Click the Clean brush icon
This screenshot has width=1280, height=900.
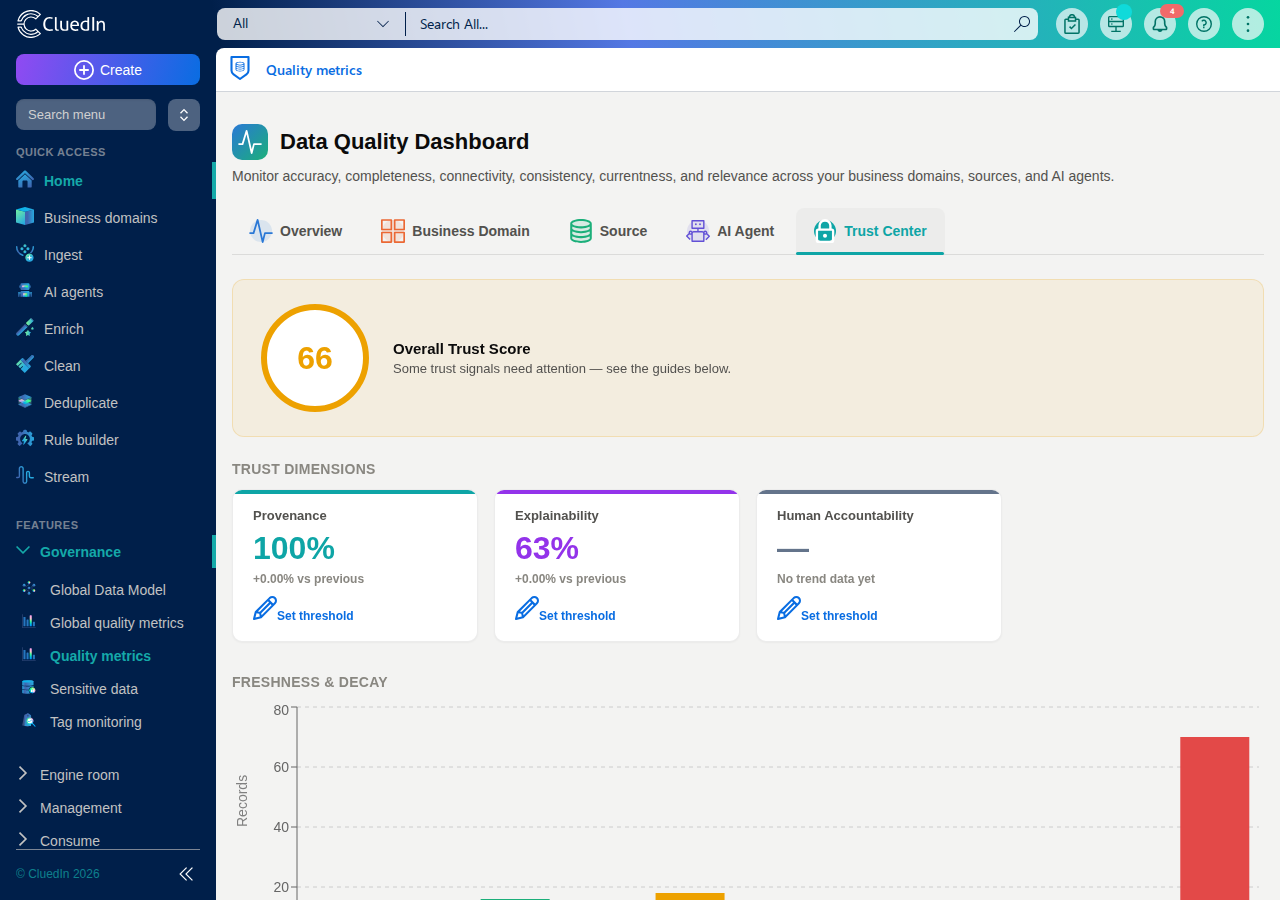[x=25, y=365]
